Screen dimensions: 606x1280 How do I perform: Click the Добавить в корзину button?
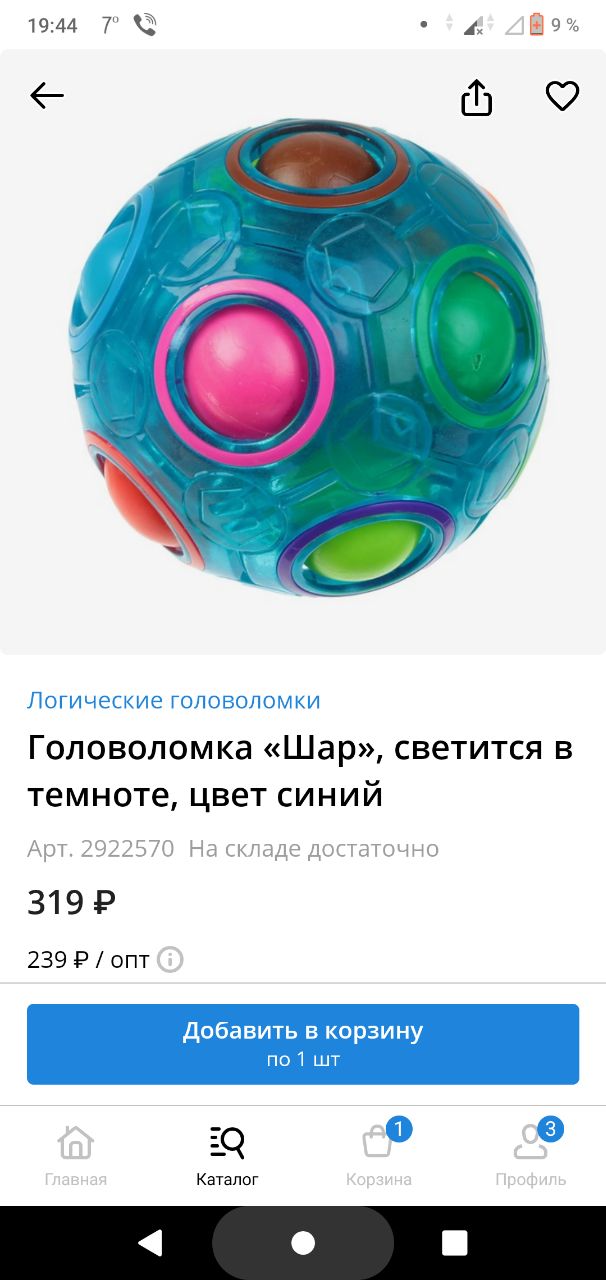303,1044
